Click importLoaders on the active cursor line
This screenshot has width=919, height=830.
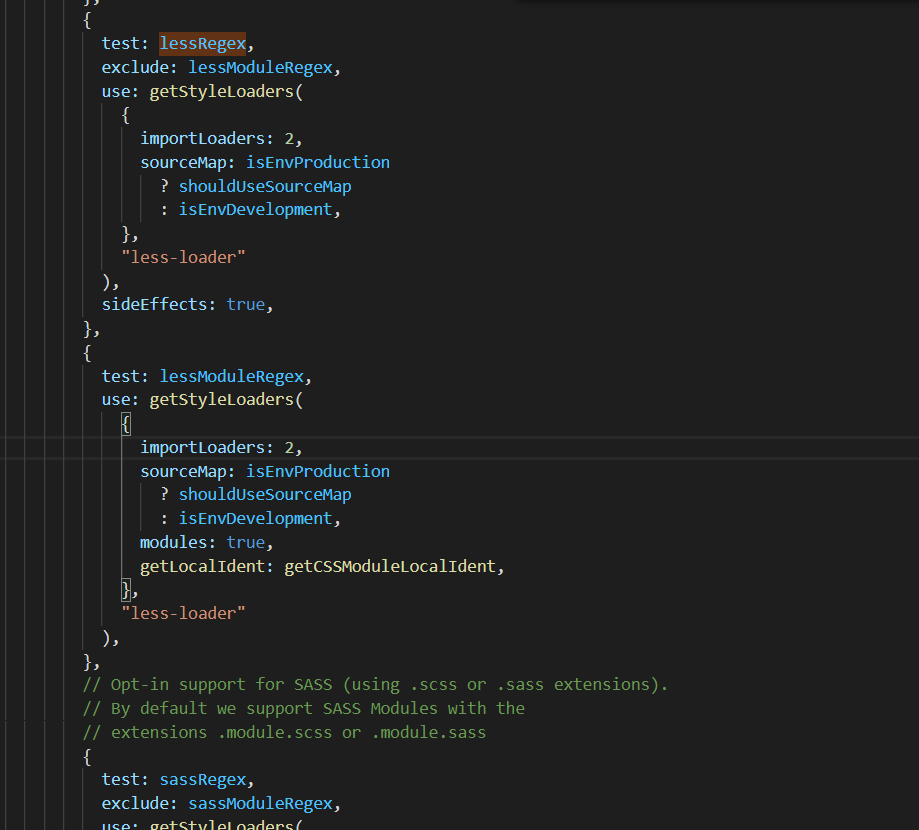pyautogui.click(x=202, y=448)
